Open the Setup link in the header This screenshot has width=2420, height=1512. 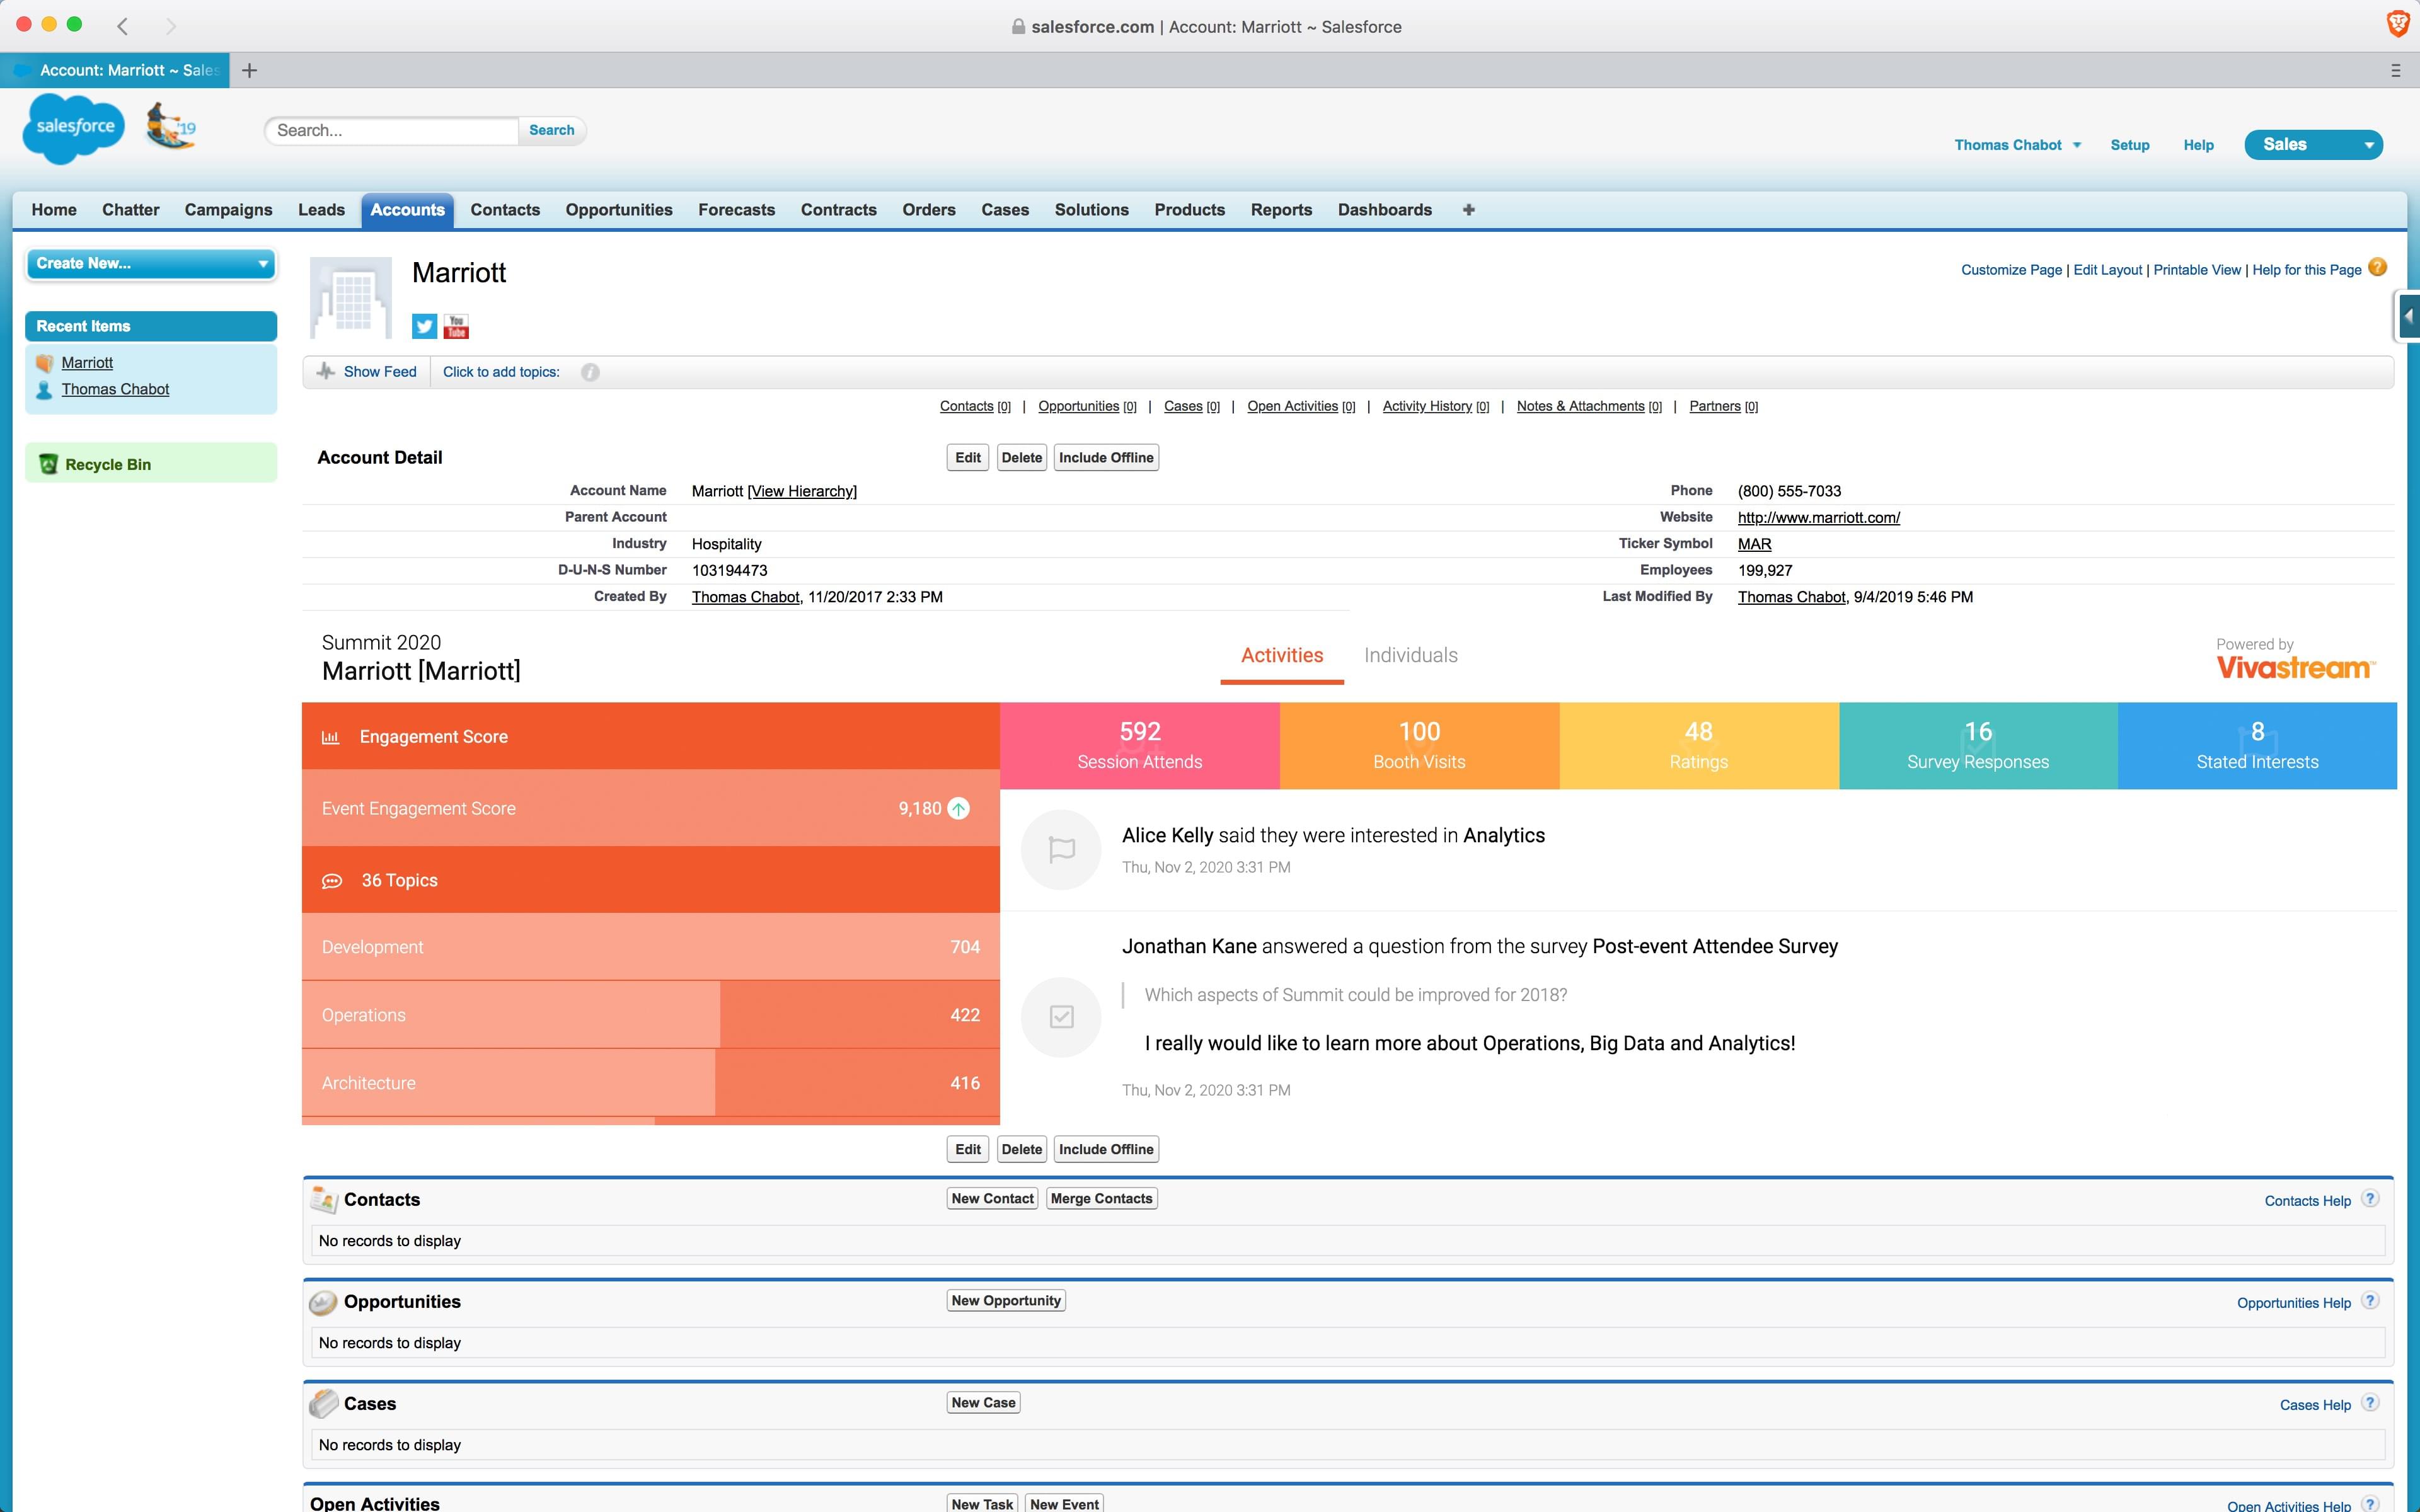click(2129, 145)
